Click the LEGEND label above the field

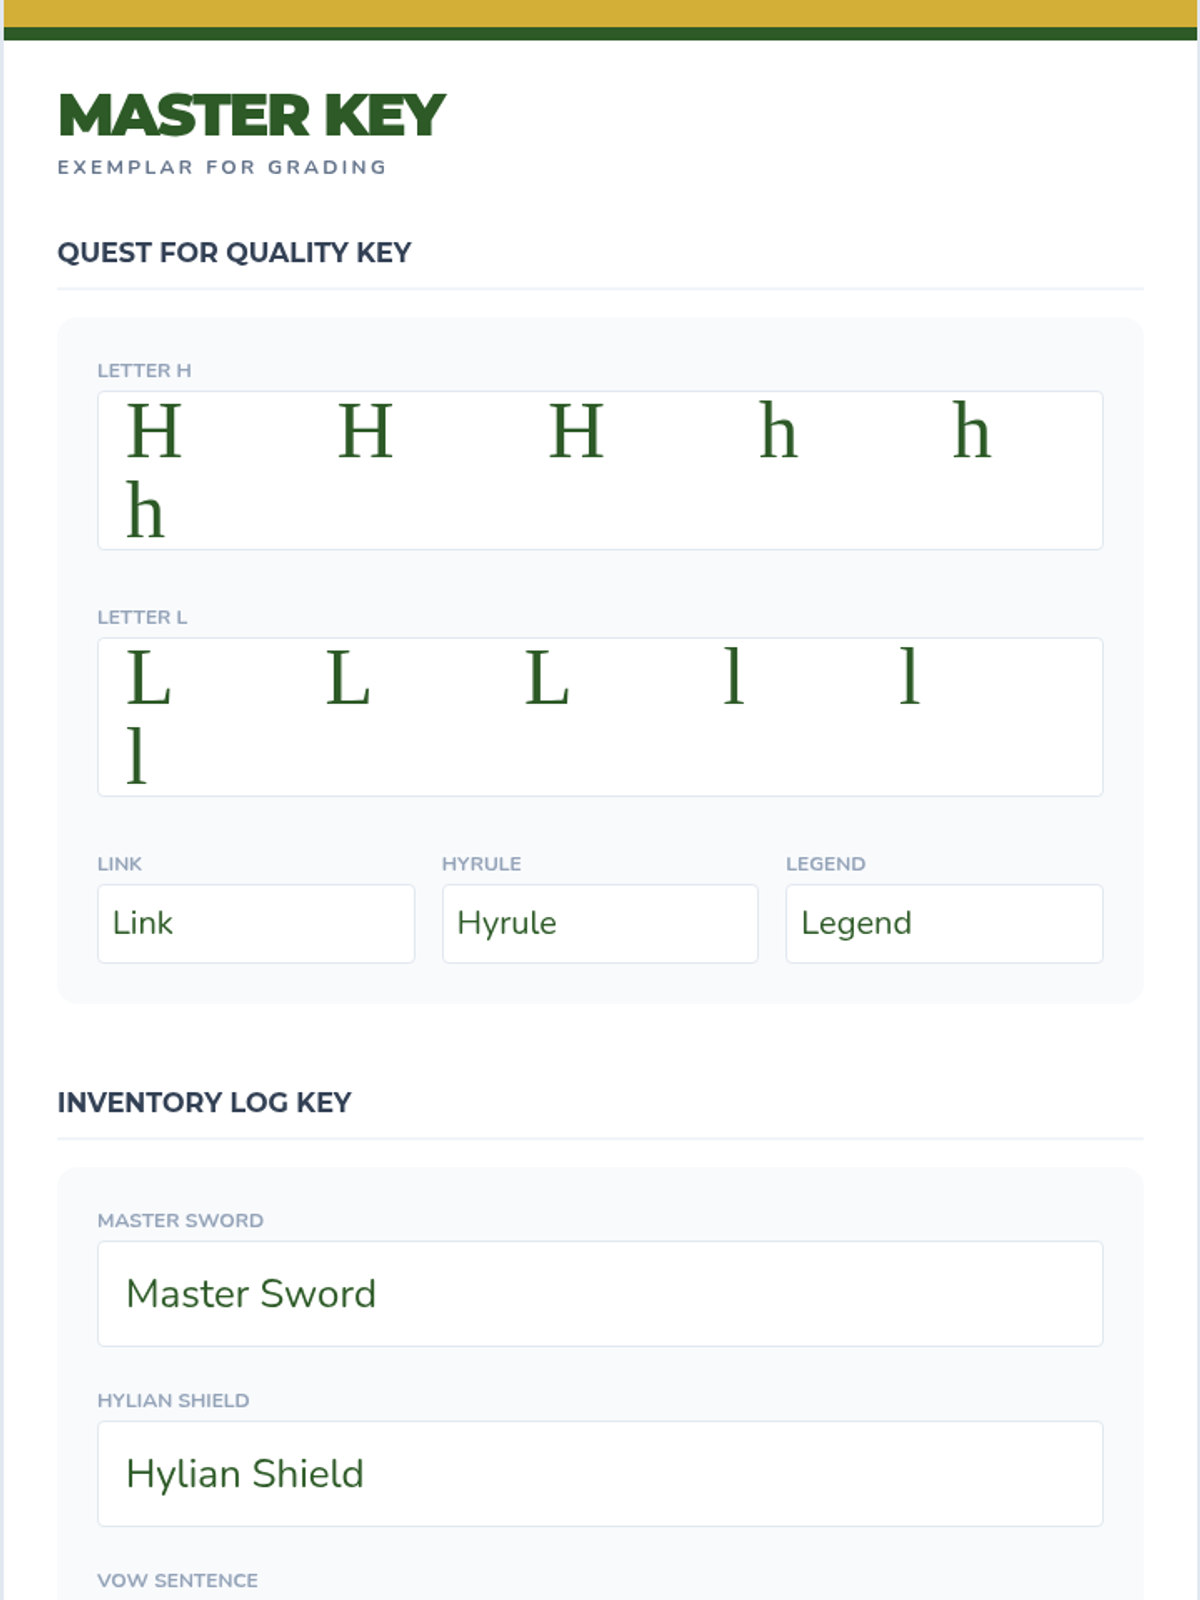point(825,864)
